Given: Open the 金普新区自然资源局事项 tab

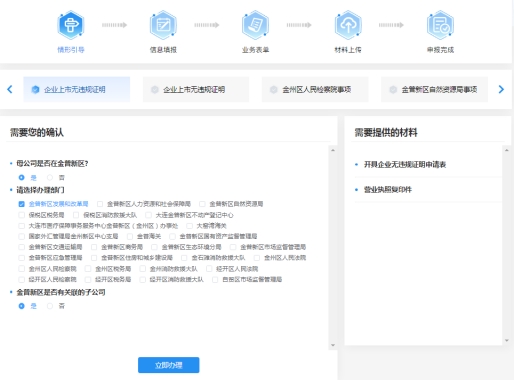Looking at the screenshot, I should click(x=434, y=89).
